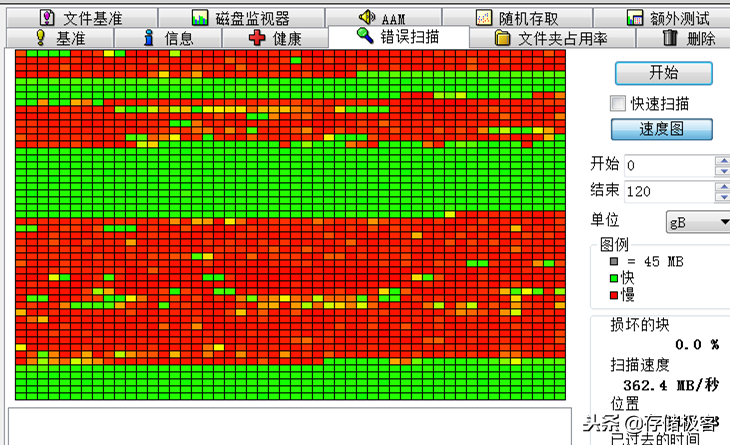Viewport: 730px width, 445px height.
Task: Click the 信息 info icon
Action: point(149,38)
